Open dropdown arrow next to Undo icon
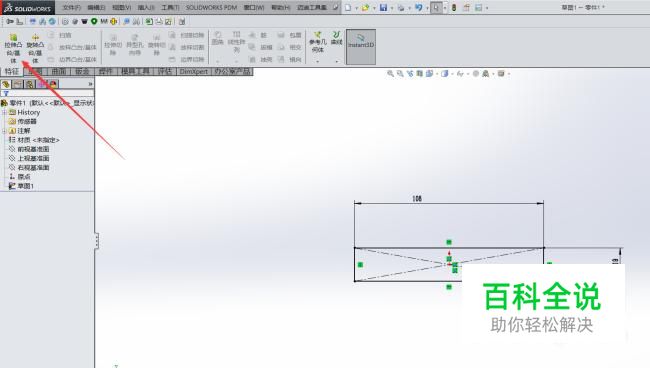The width and height of the screenshot is (650, 368). [427, 8]
